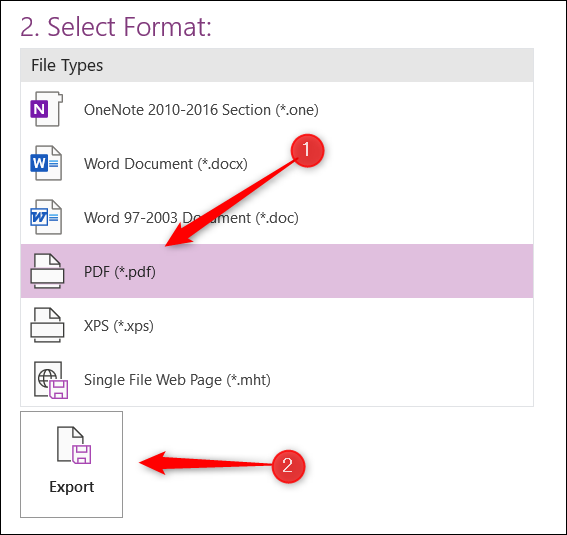The width and height of the screenshot is (567, 535).
Task: Choose XPS (*.xps) file type
Action: point(119,326)
